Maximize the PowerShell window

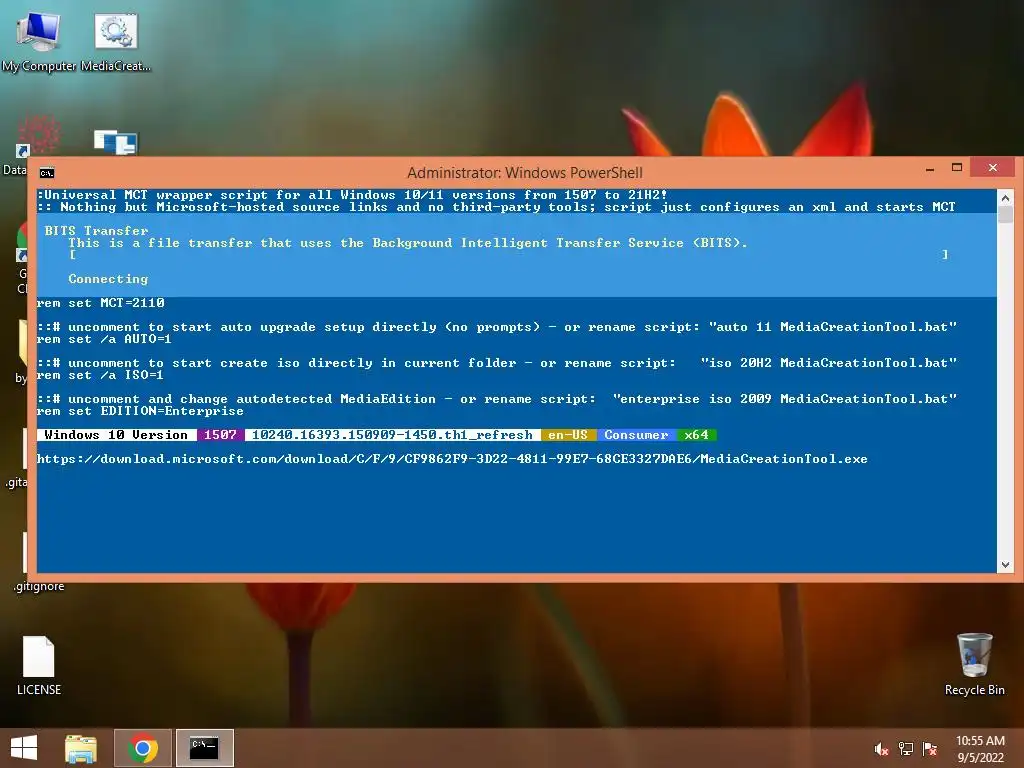[957, 168]
